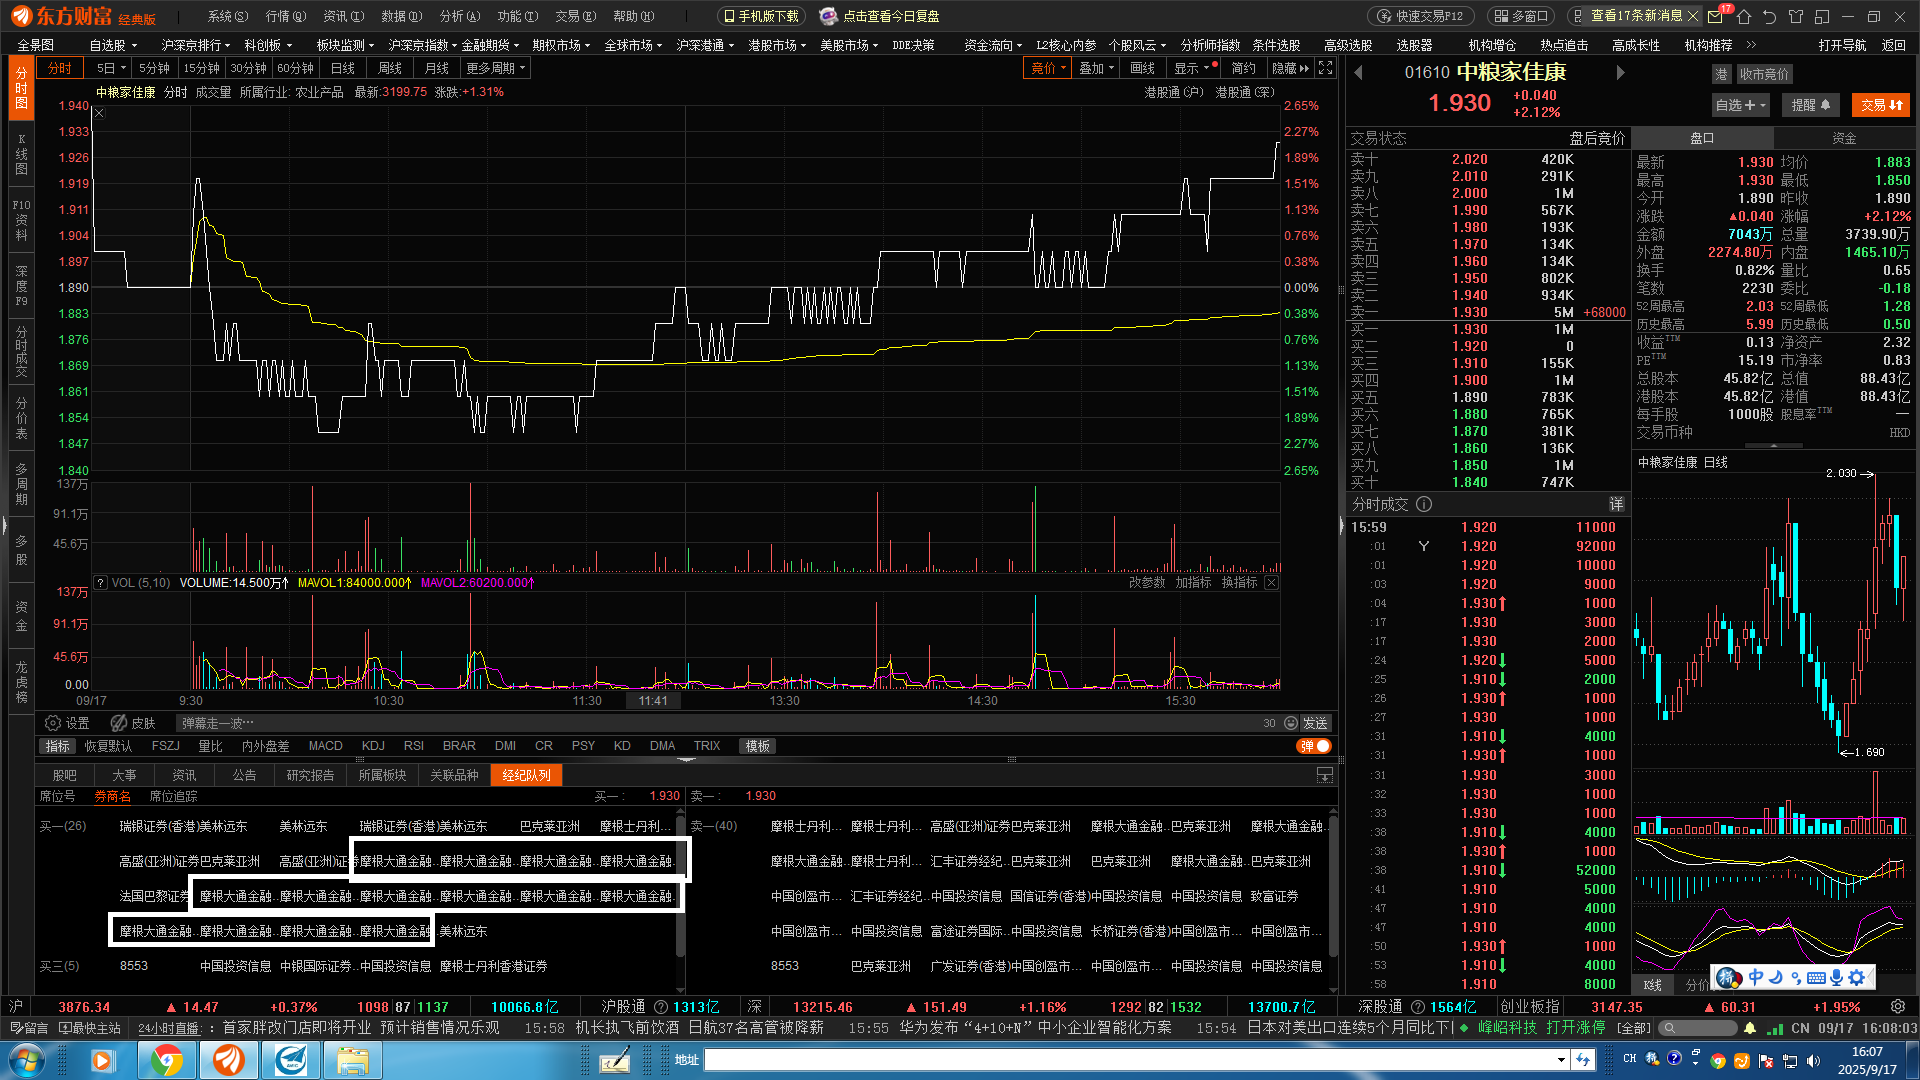Image resolution: width=1920 pixels, height=1080 pixels.
Task: Open the 系统 menu
Action: coord(226,16)
